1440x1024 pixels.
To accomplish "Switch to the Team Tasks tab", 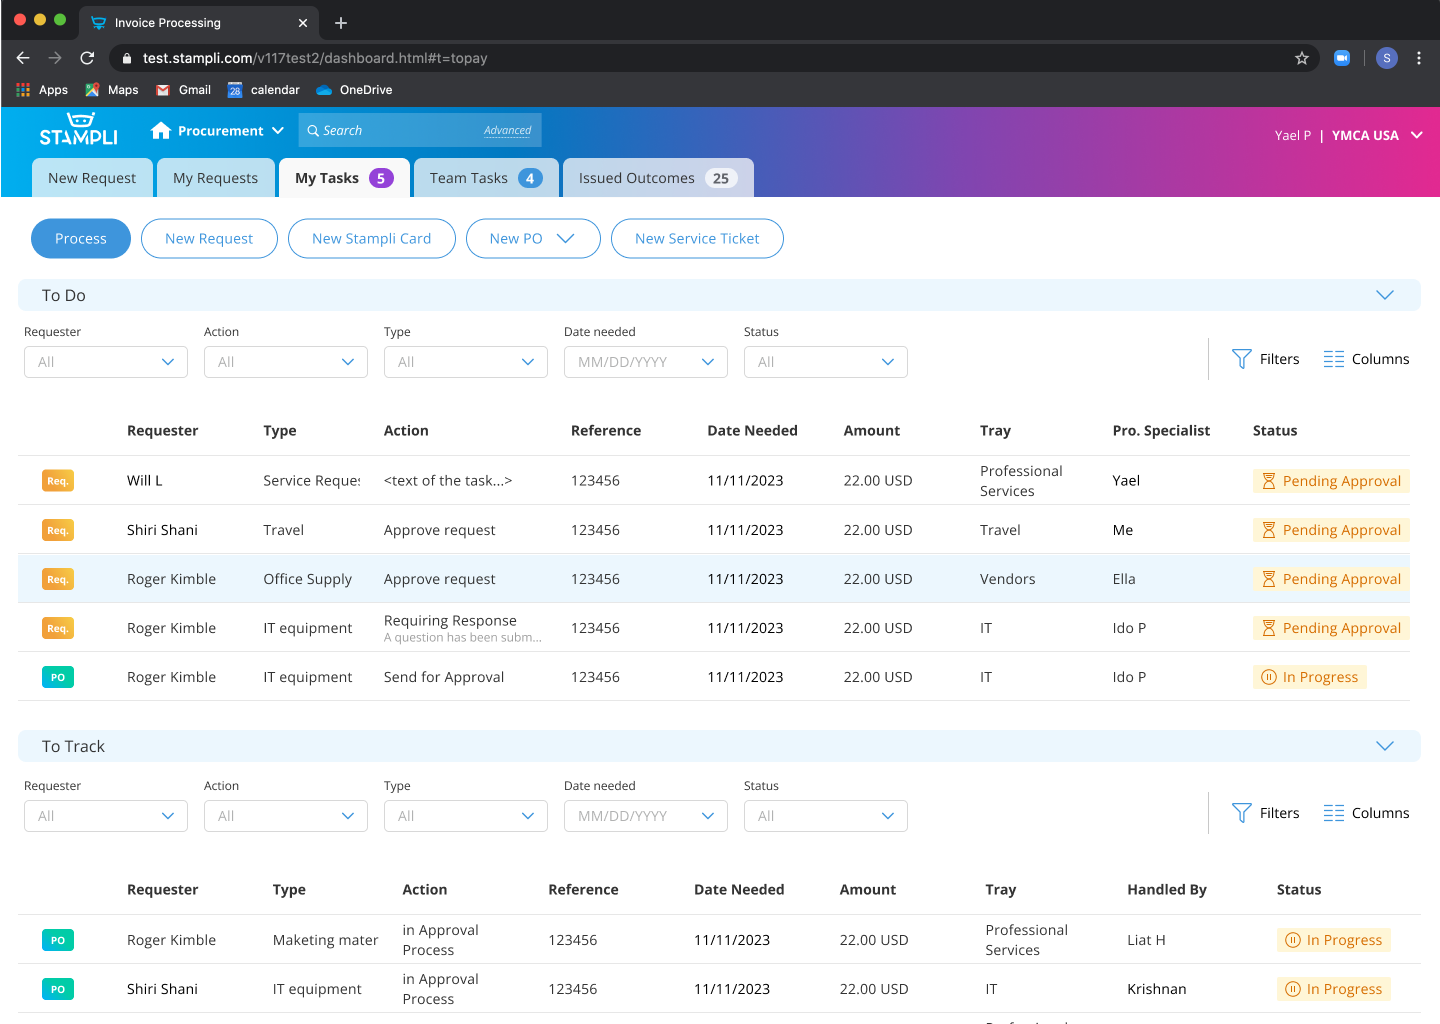I will click(486, 178).
